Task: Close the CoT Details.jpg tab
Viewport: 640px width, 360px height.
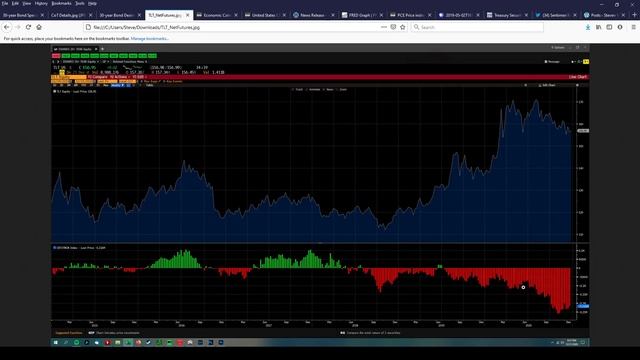Action: (91, 15)
